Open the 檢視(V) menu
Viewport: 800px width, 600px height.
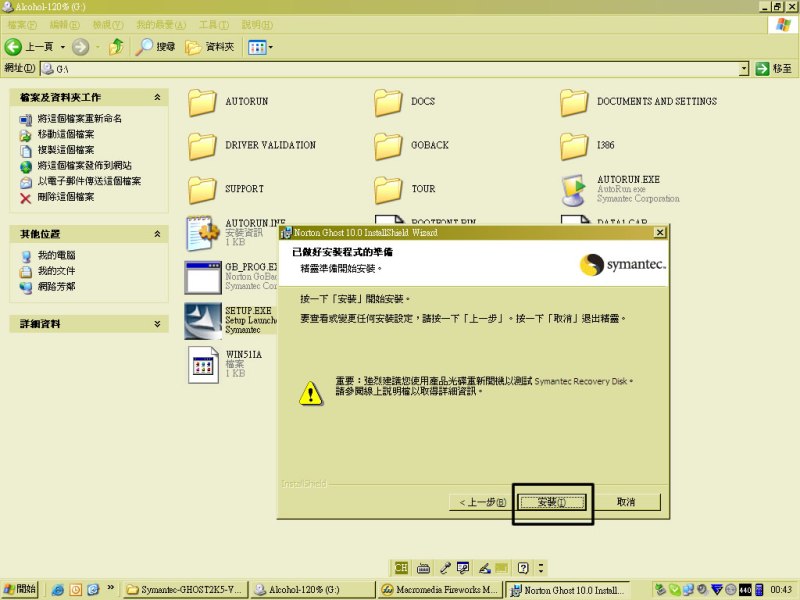(x=108, y=24)
